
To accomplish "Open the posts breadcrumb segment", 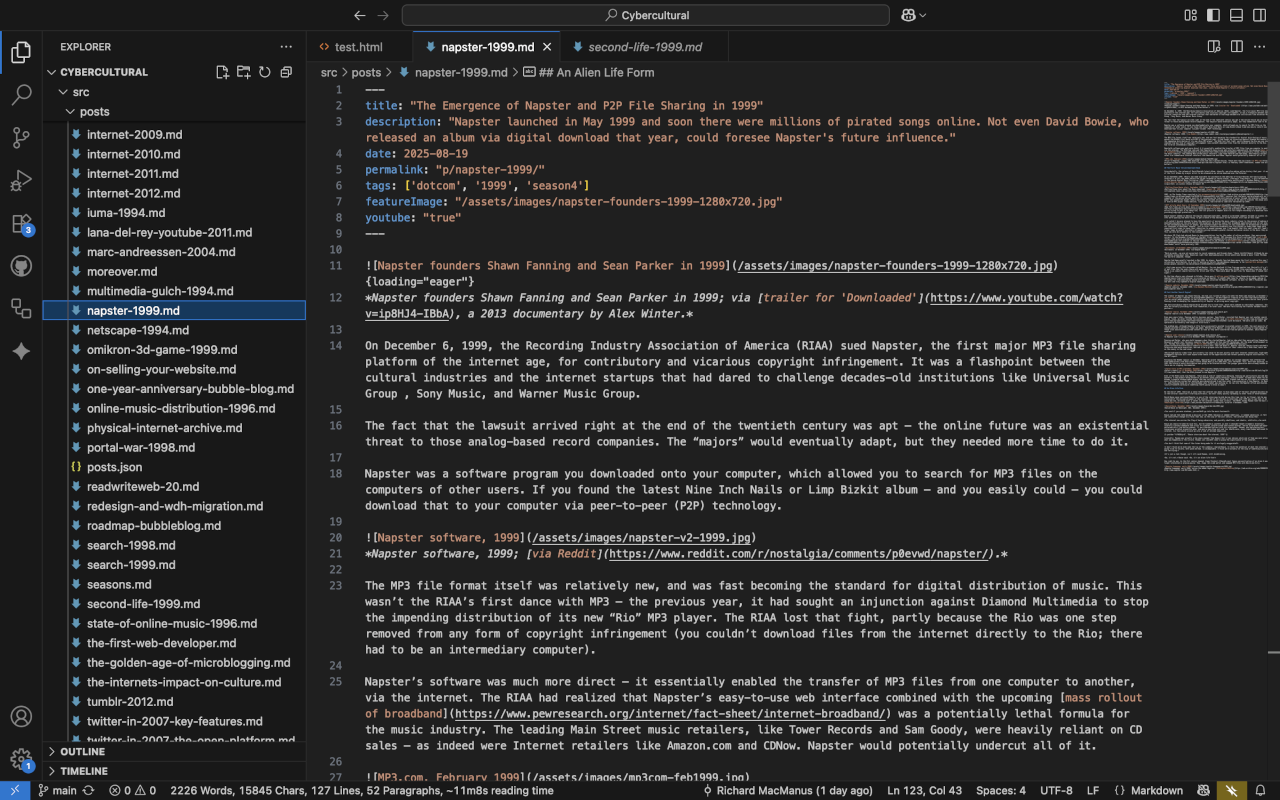I will pos(366,72).
